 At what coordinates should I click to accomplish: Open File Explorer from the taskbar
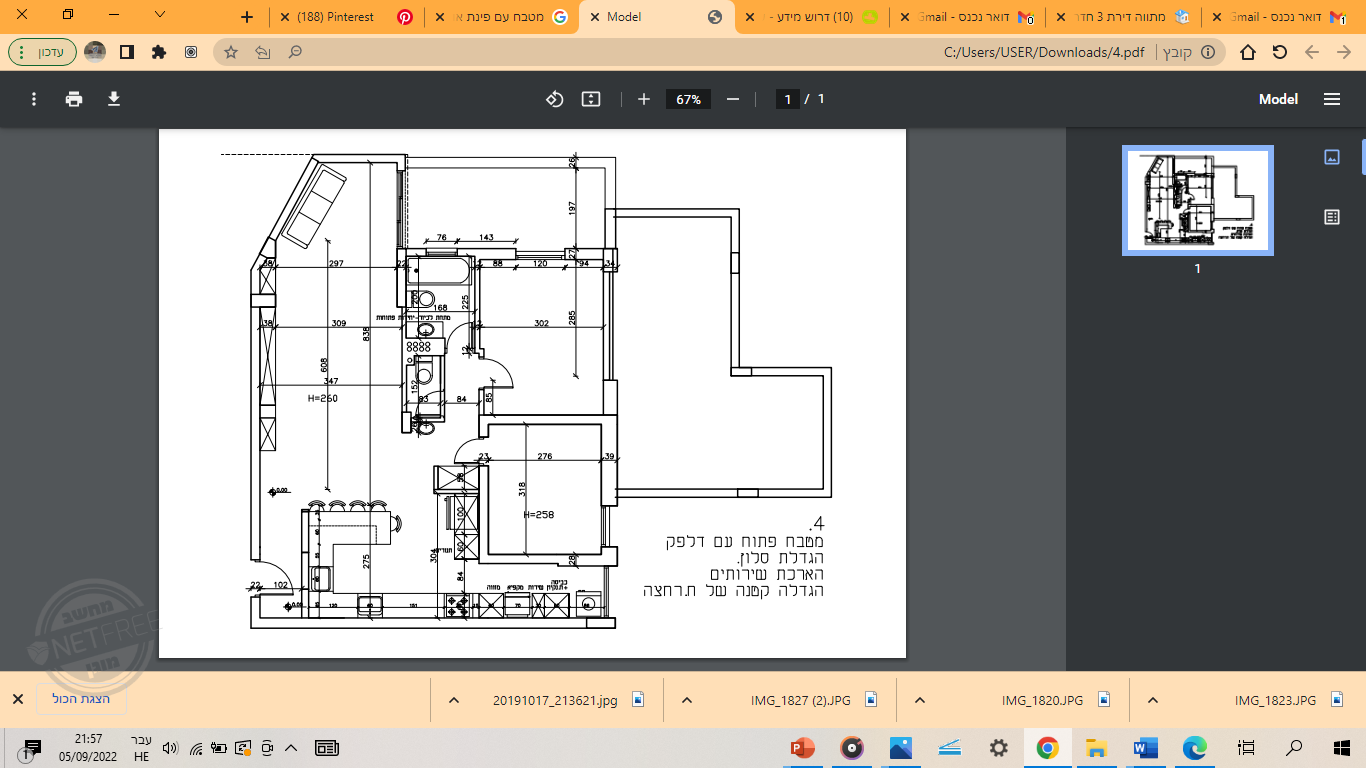click(x=1097, y=748)
